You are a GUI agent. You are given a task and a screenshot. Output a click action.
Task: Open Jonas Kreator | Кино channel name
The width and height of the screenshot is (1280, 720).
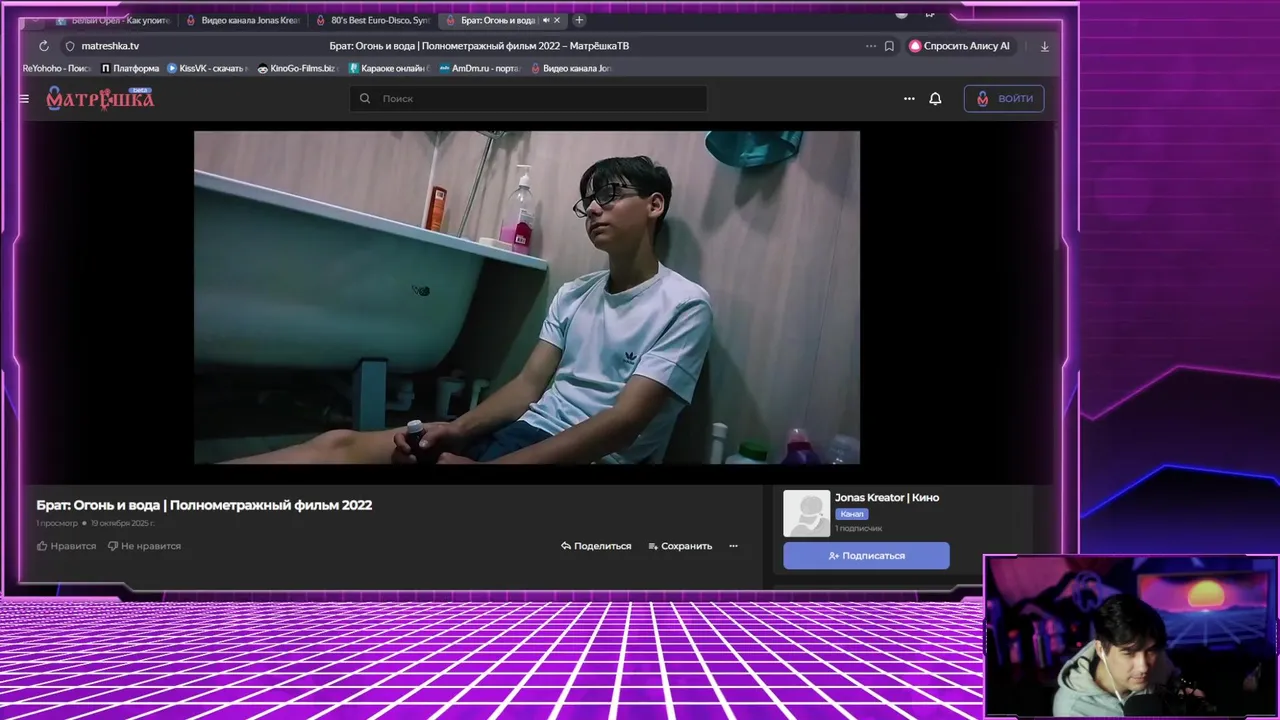pyautogui.click(x=887, y=498)
